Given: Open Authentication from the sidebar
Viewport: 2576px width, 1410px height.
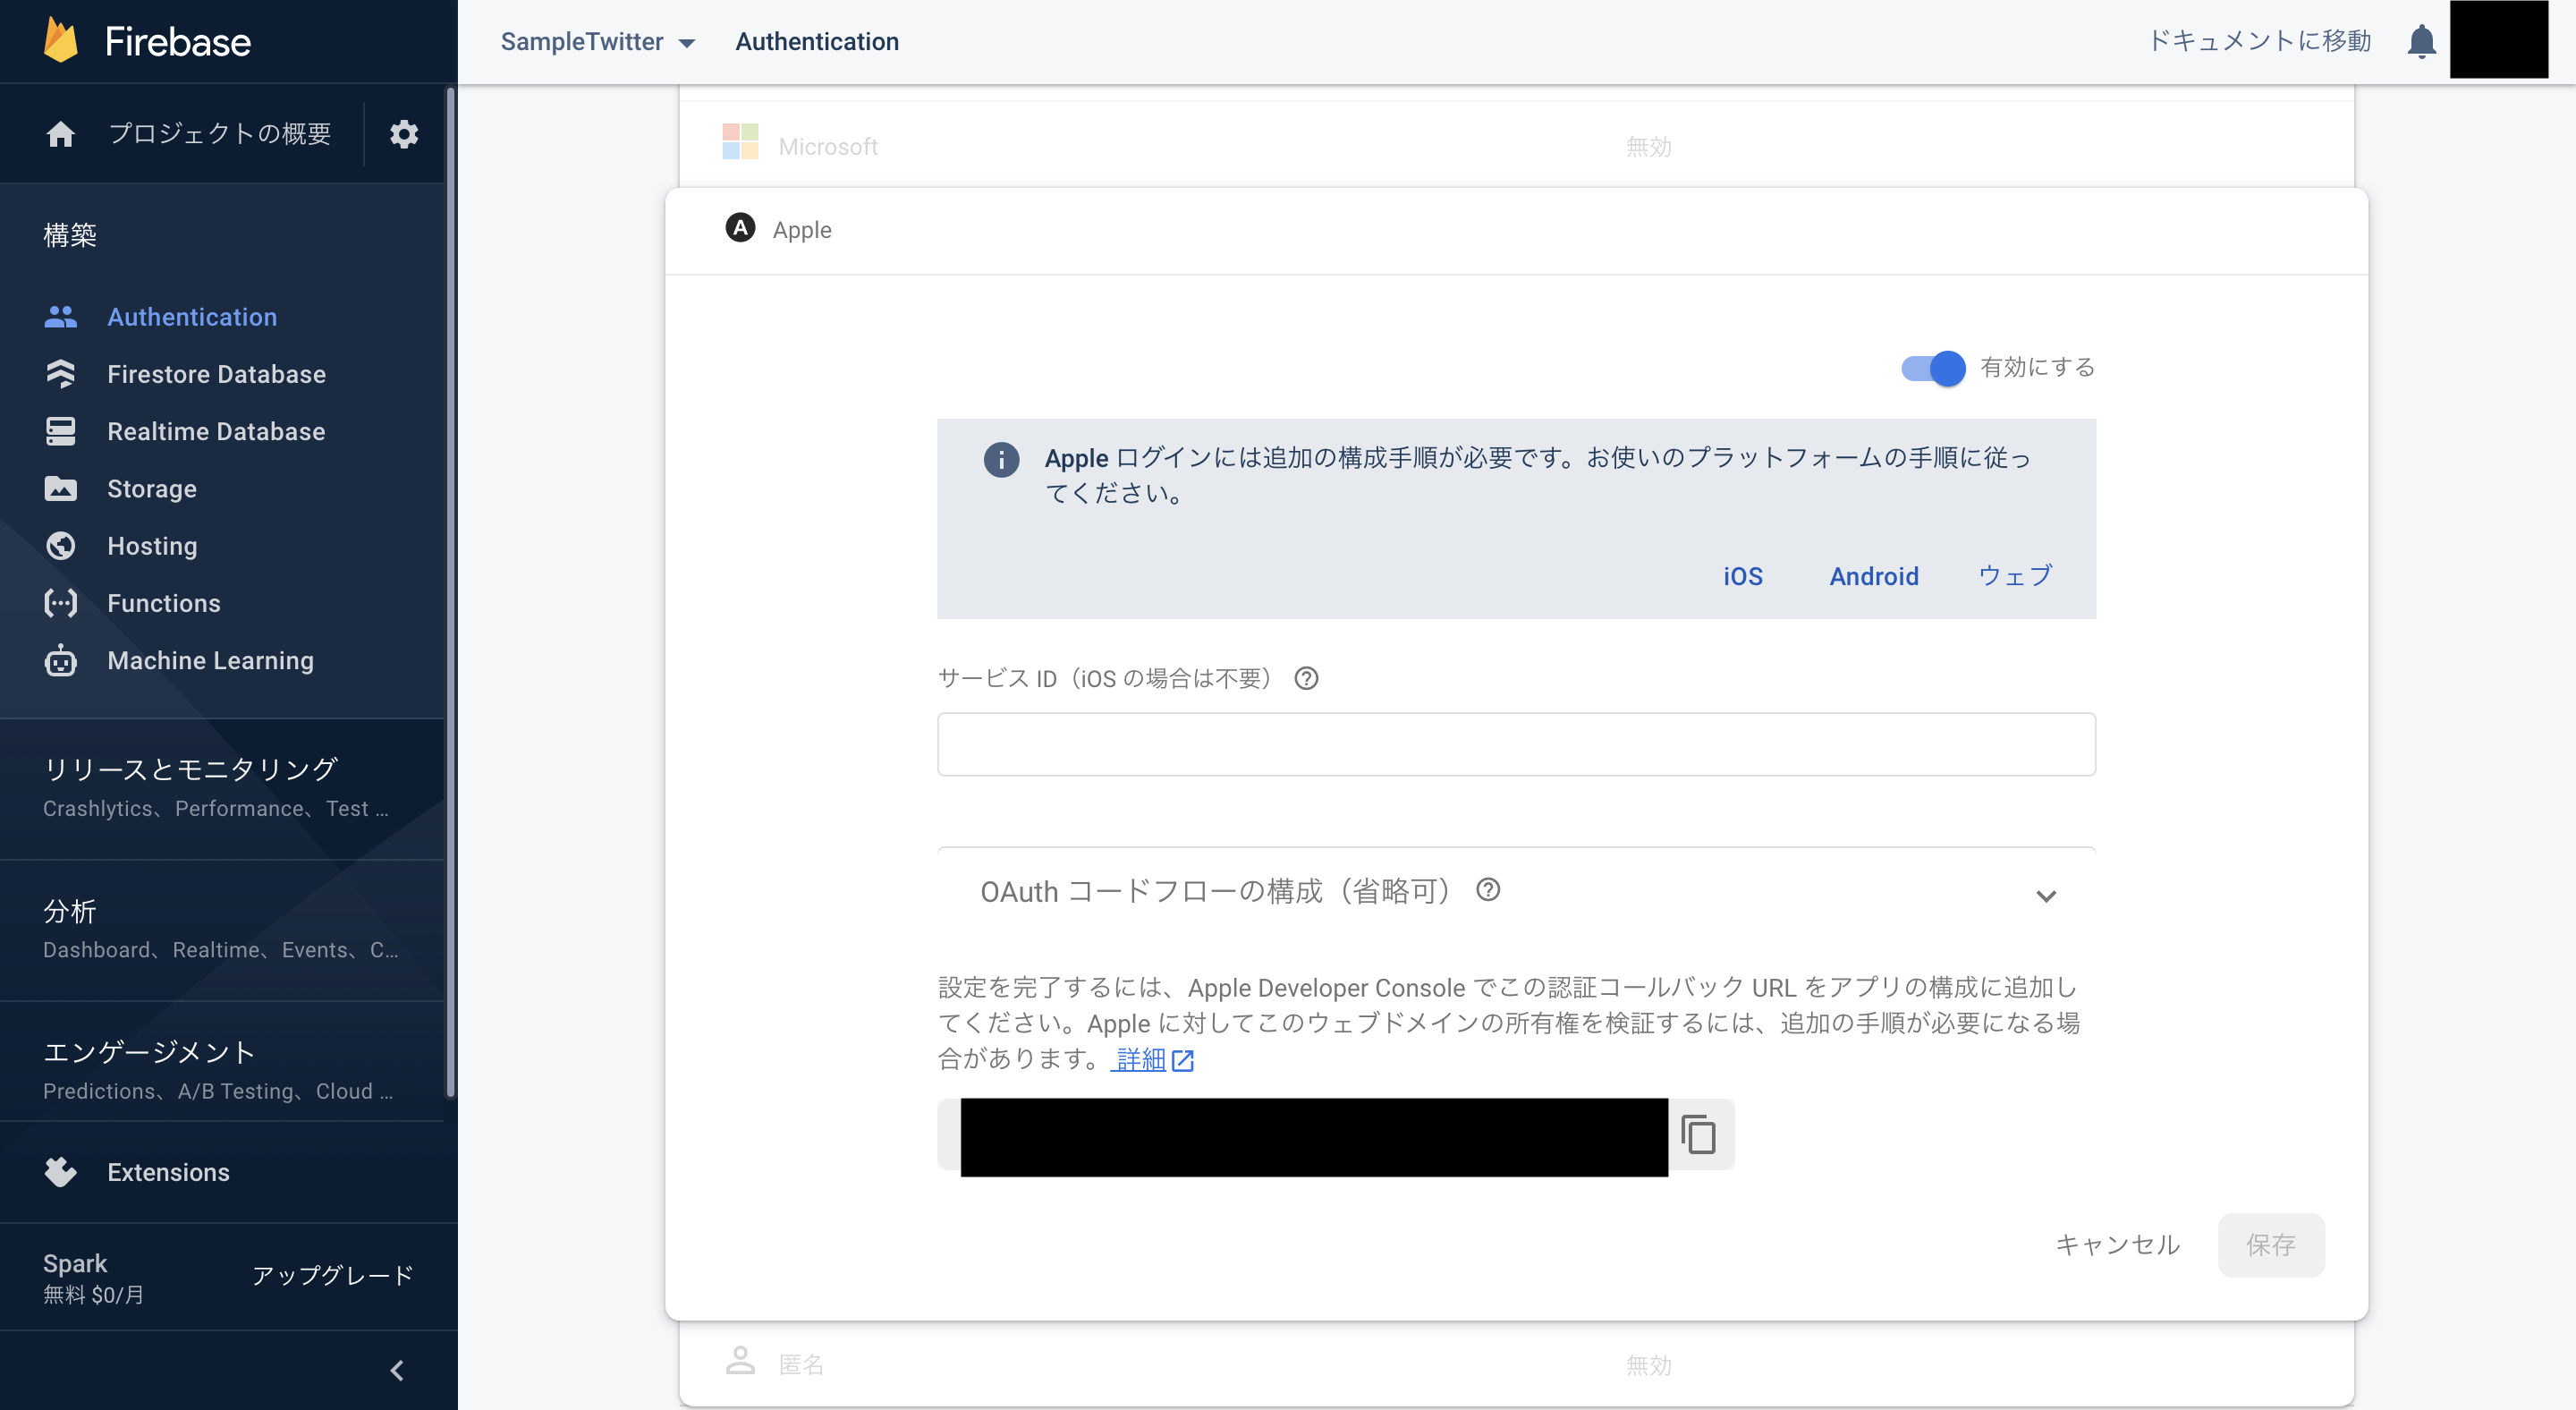Looking at the screenshot, I should [192, 317].
